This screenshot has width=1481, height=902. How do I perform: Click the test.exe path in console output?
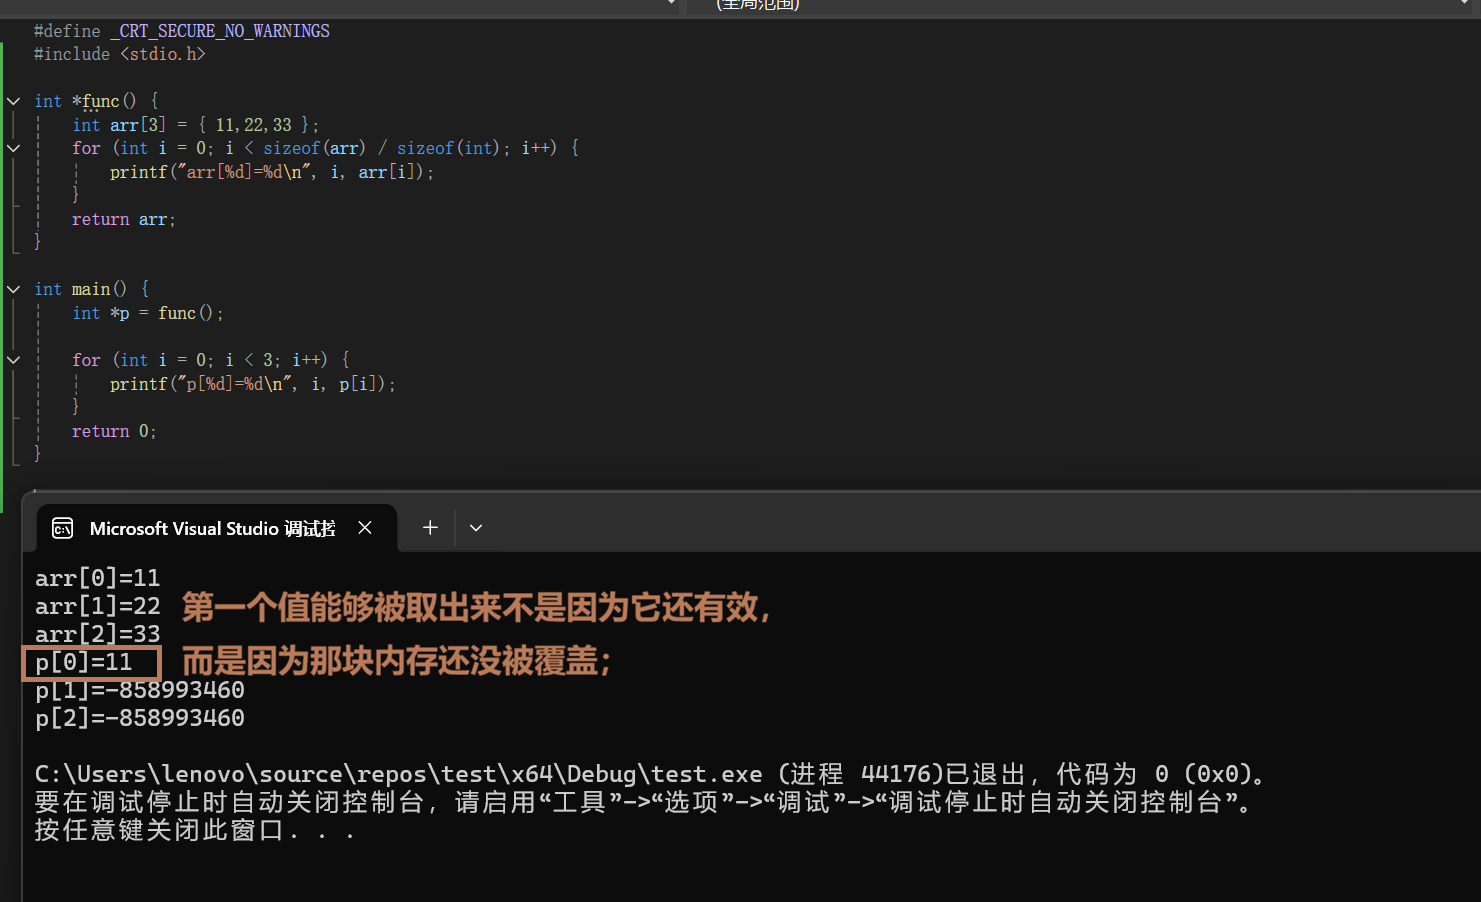[398, 774]
